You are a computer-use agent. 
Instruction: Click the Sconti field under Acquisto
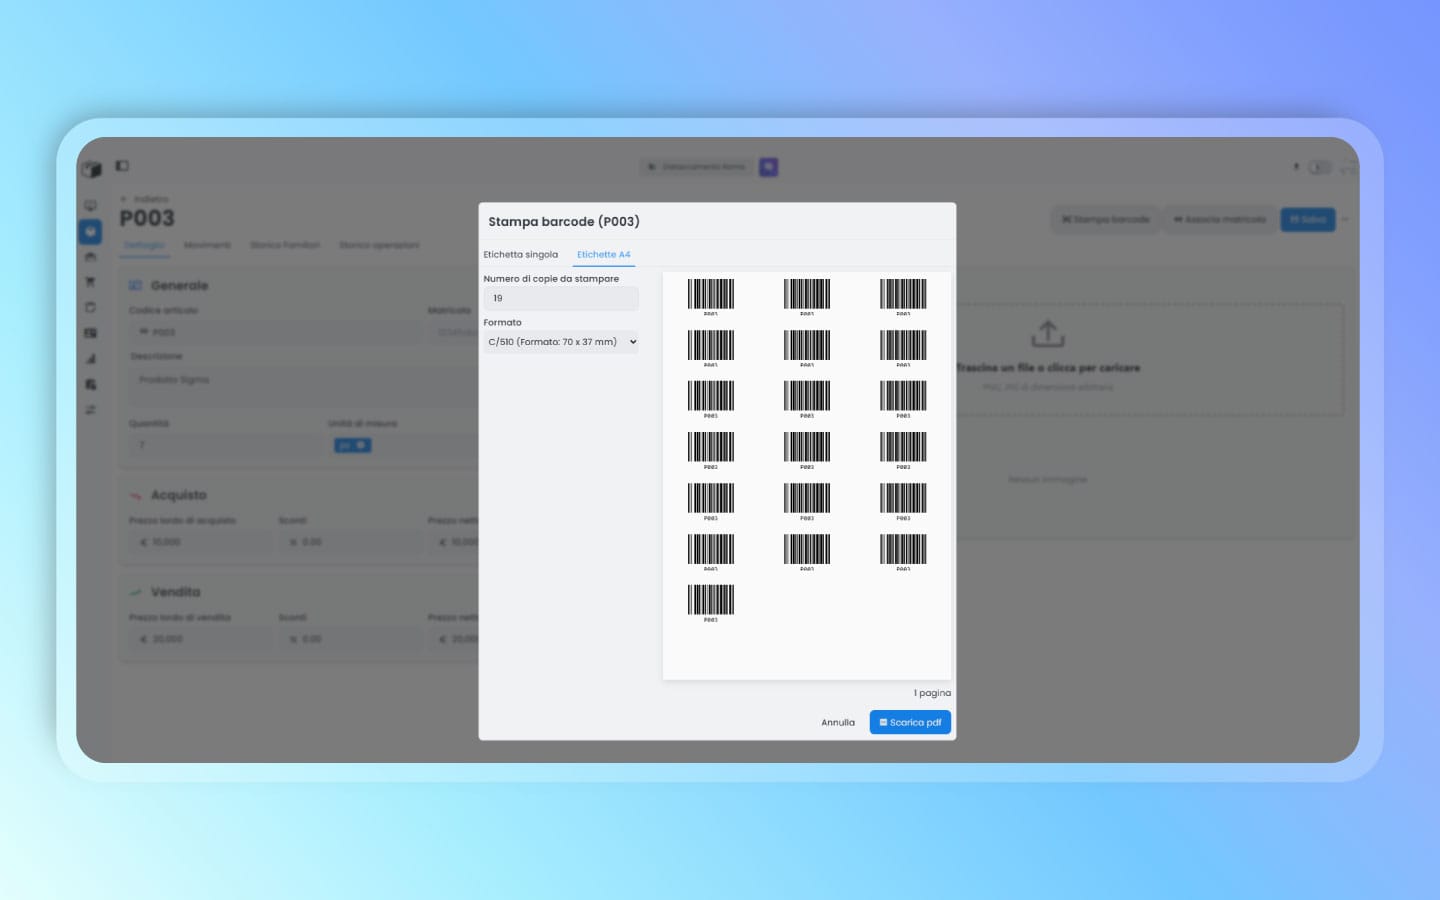point(350,542)
